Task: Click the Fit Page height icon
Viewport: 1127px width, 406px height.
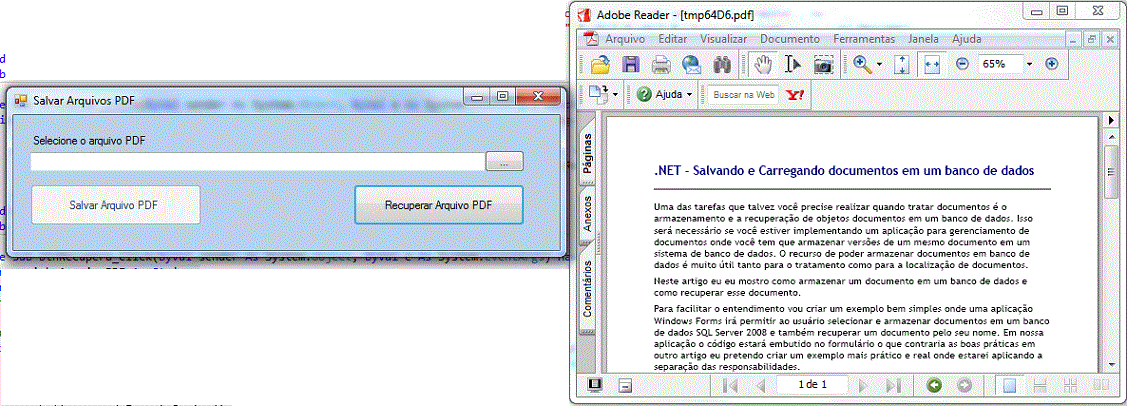Action: 902,65
